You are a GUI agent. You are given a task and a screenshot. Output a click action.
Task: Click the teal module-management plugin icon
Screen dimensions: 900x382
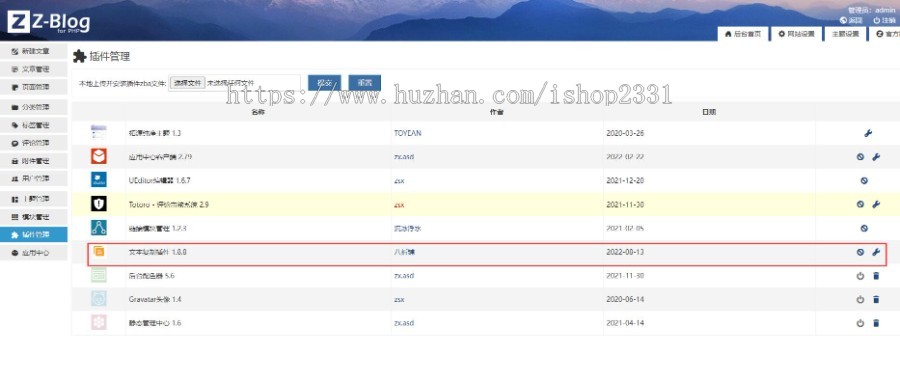[x=99, y=228]
